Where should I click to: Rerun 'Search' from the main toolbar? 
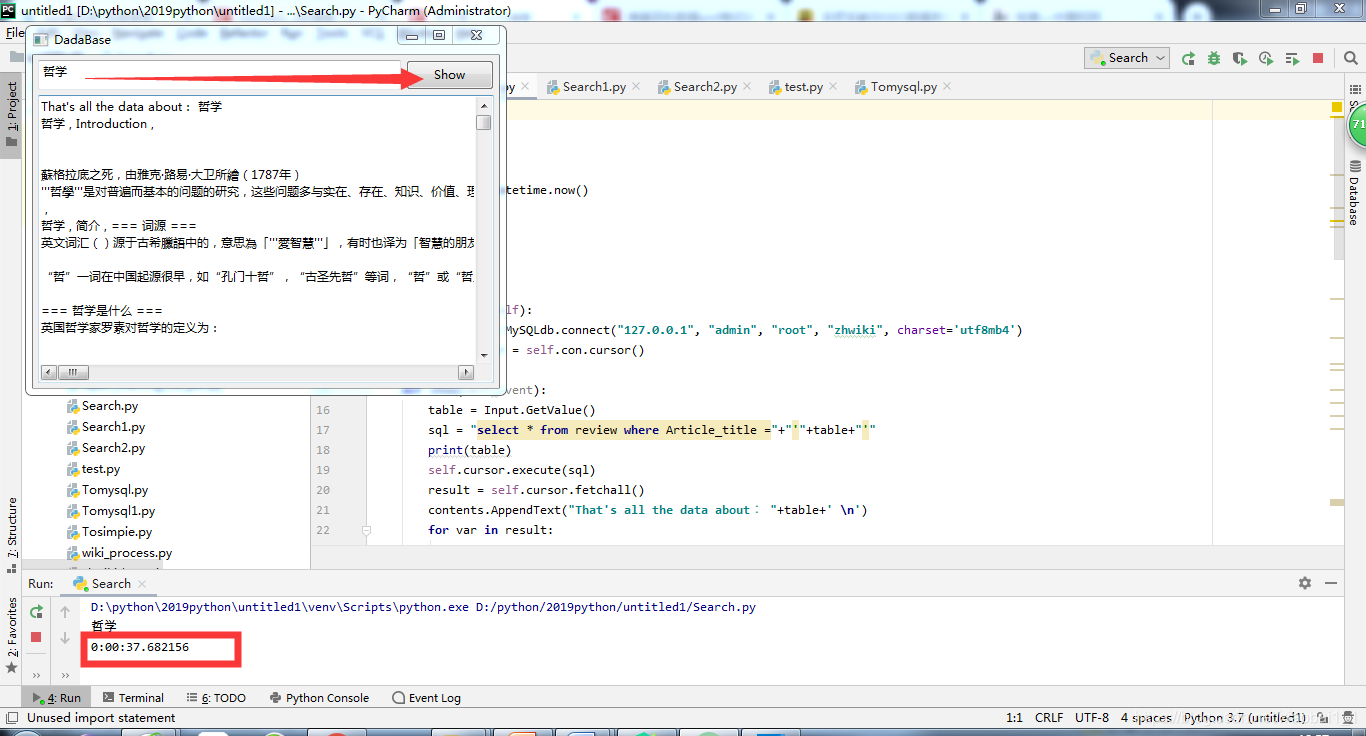pyautogui.click(x=1188, y=59)
